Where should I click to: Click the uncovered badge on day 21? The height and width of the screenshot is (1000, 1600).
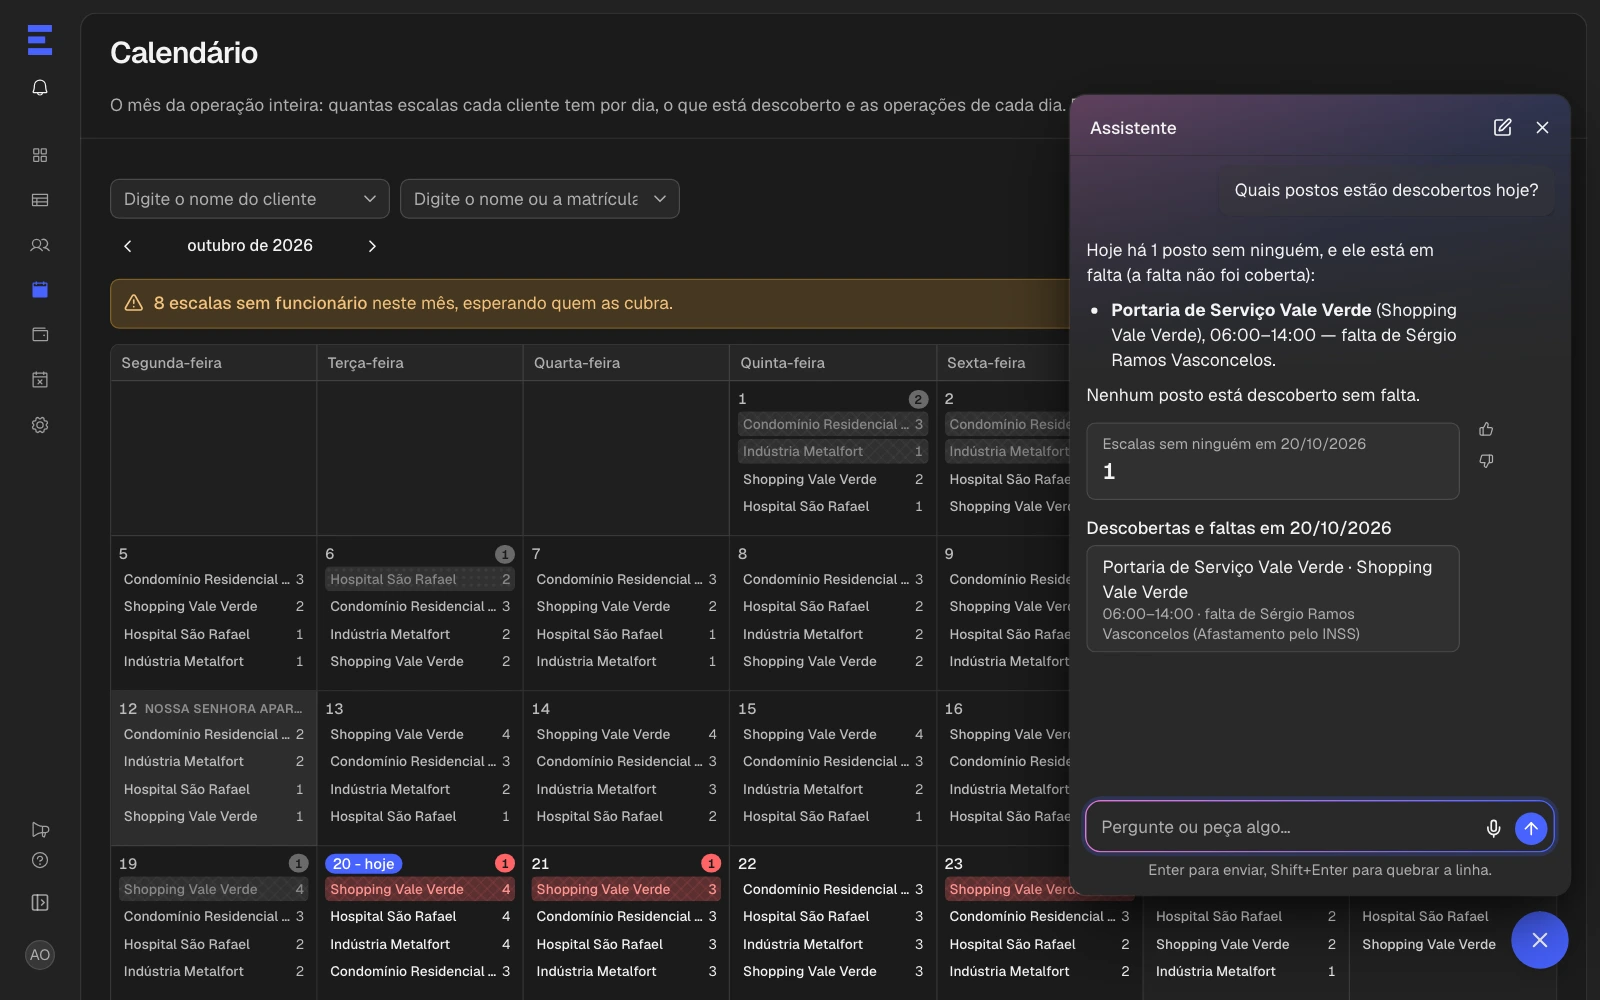click(x=711, y=863)
